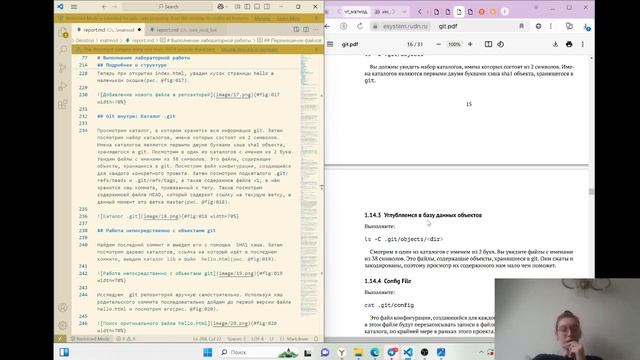Open VS Code from the taskbar

coord(407,352)
